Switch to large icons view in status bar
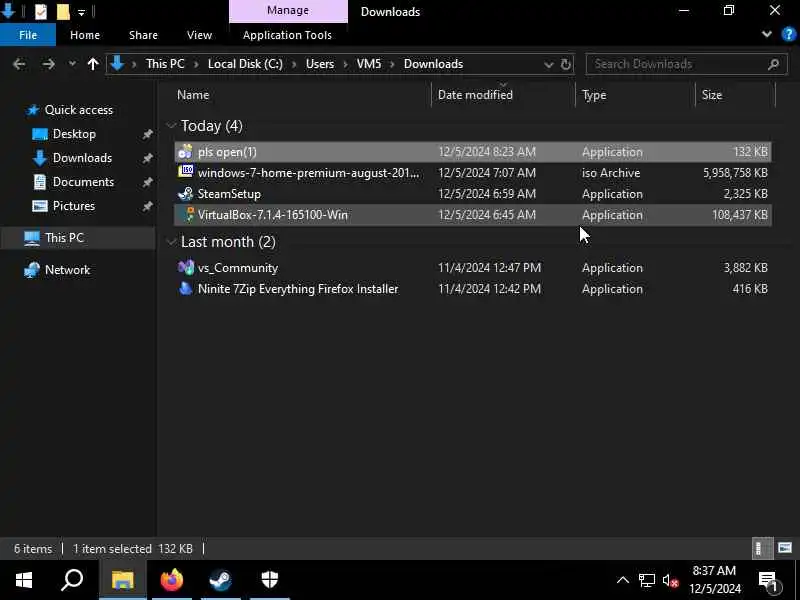This screenshot has width=800, height=600. pos(785,548)
